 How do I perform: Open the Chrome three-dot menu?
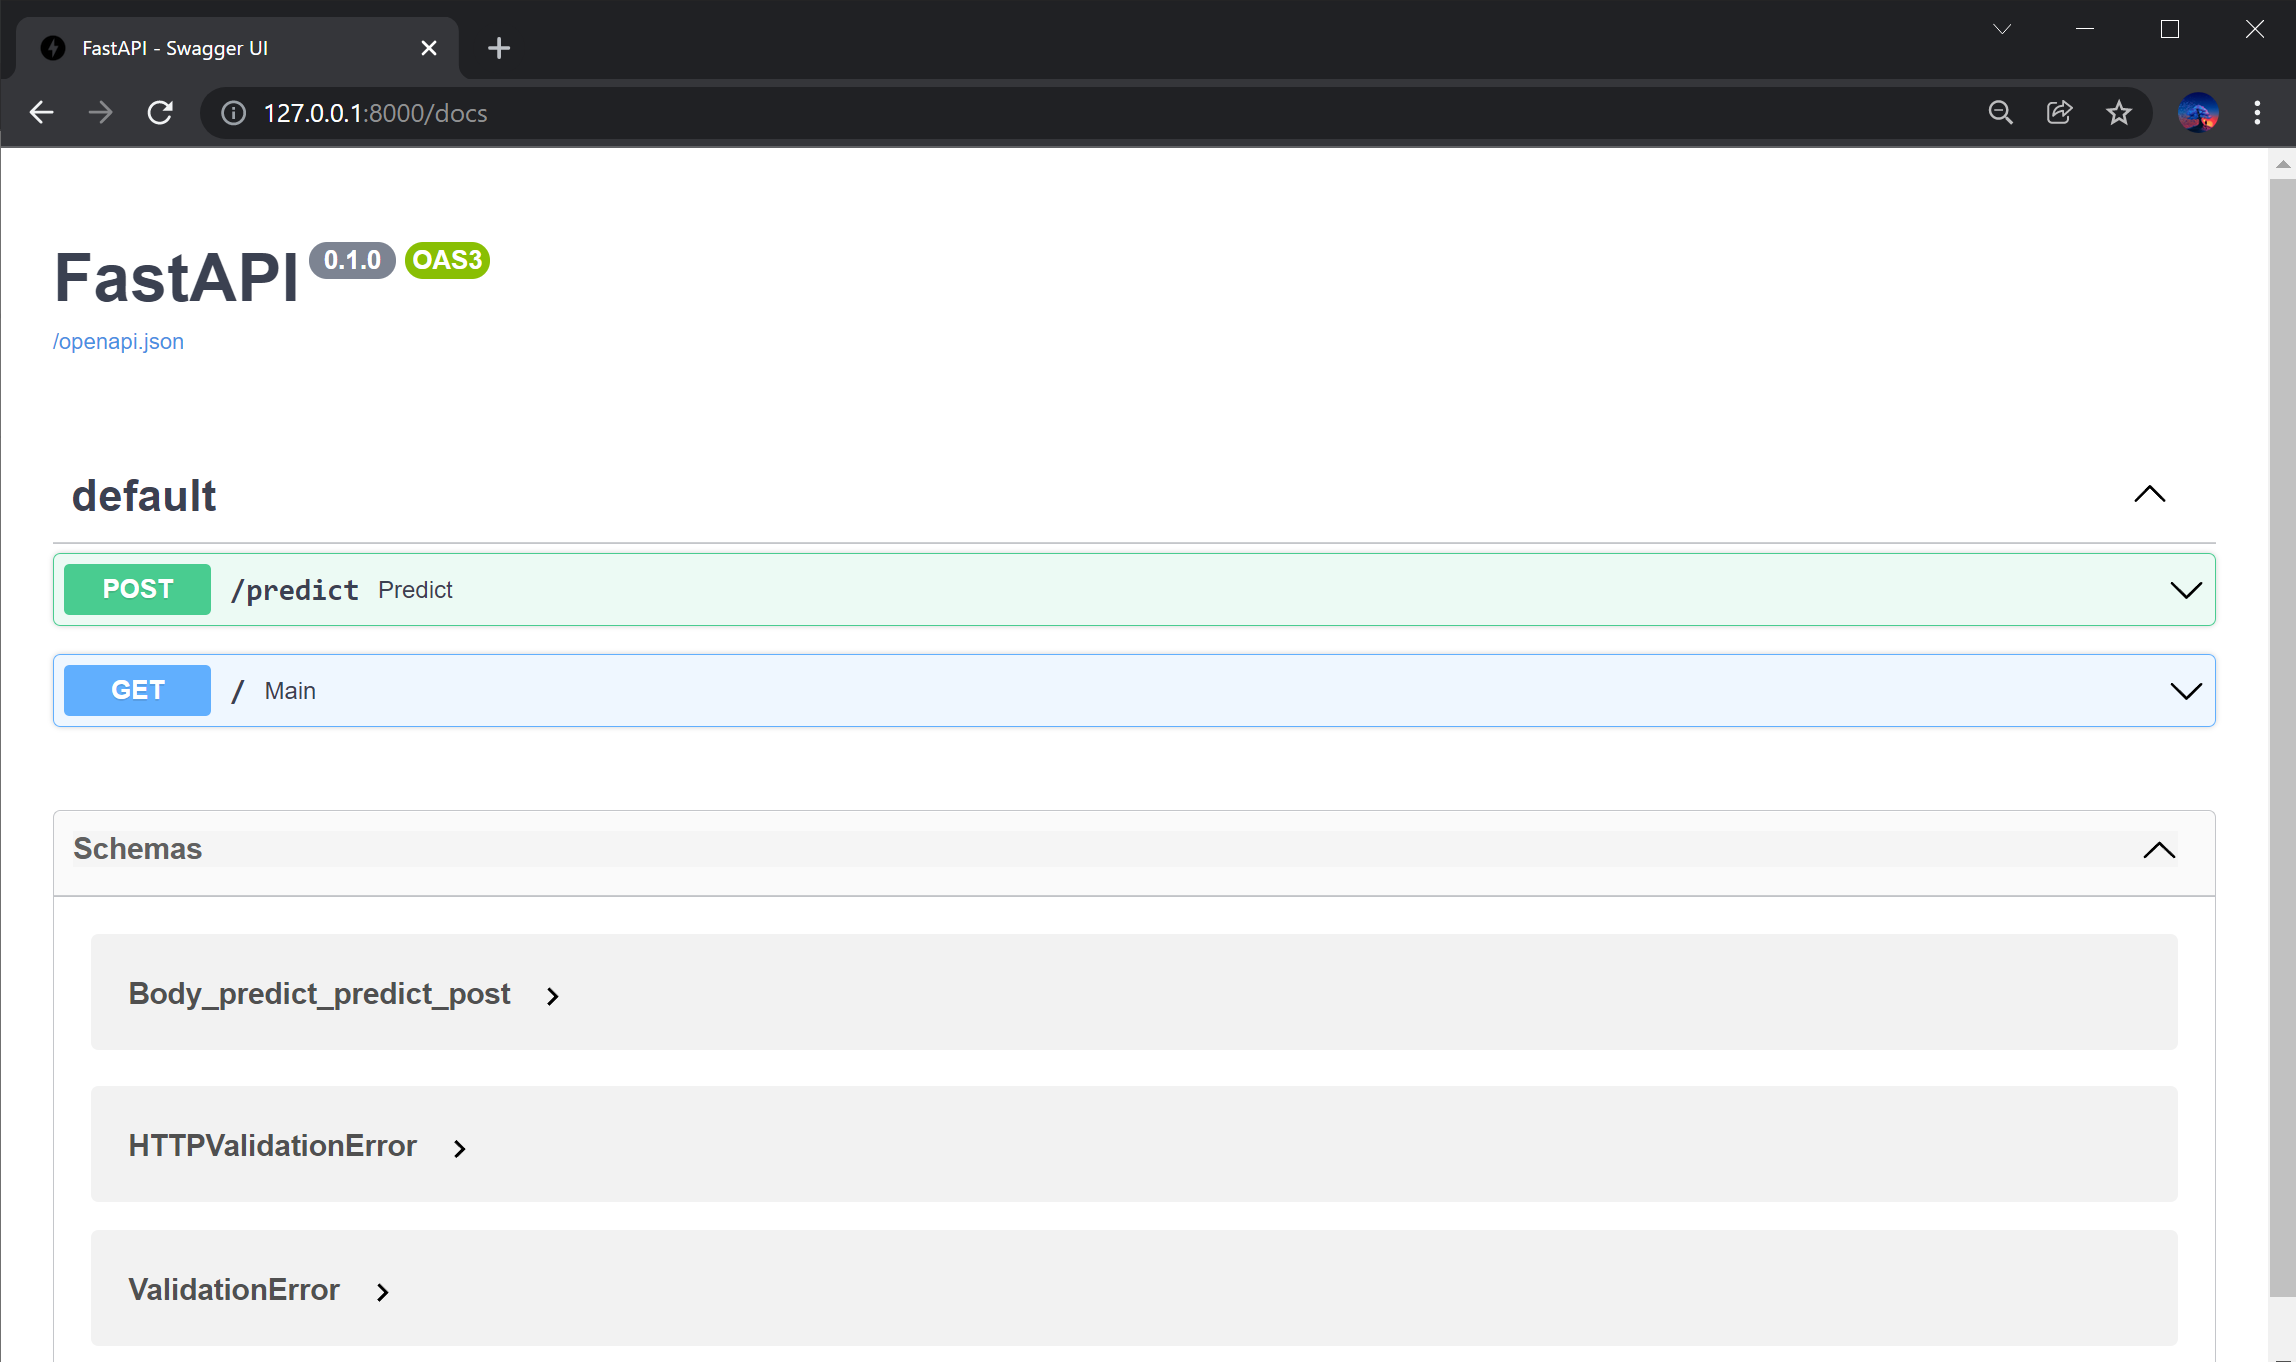[2257, 113]
